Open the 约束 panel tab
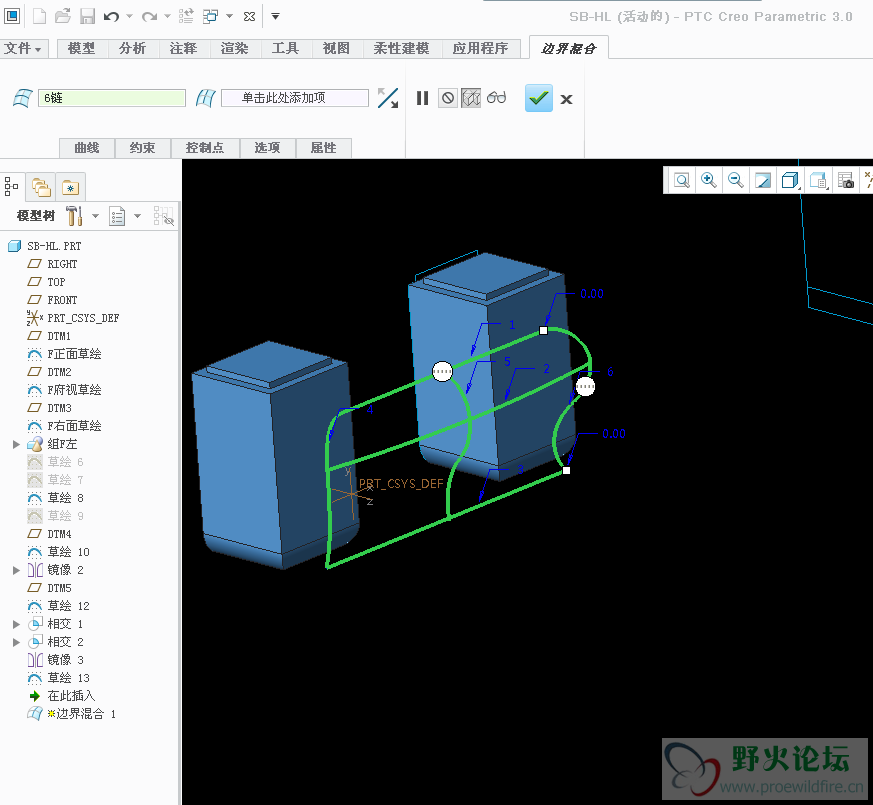873x805 pixels. coord(143,148)
